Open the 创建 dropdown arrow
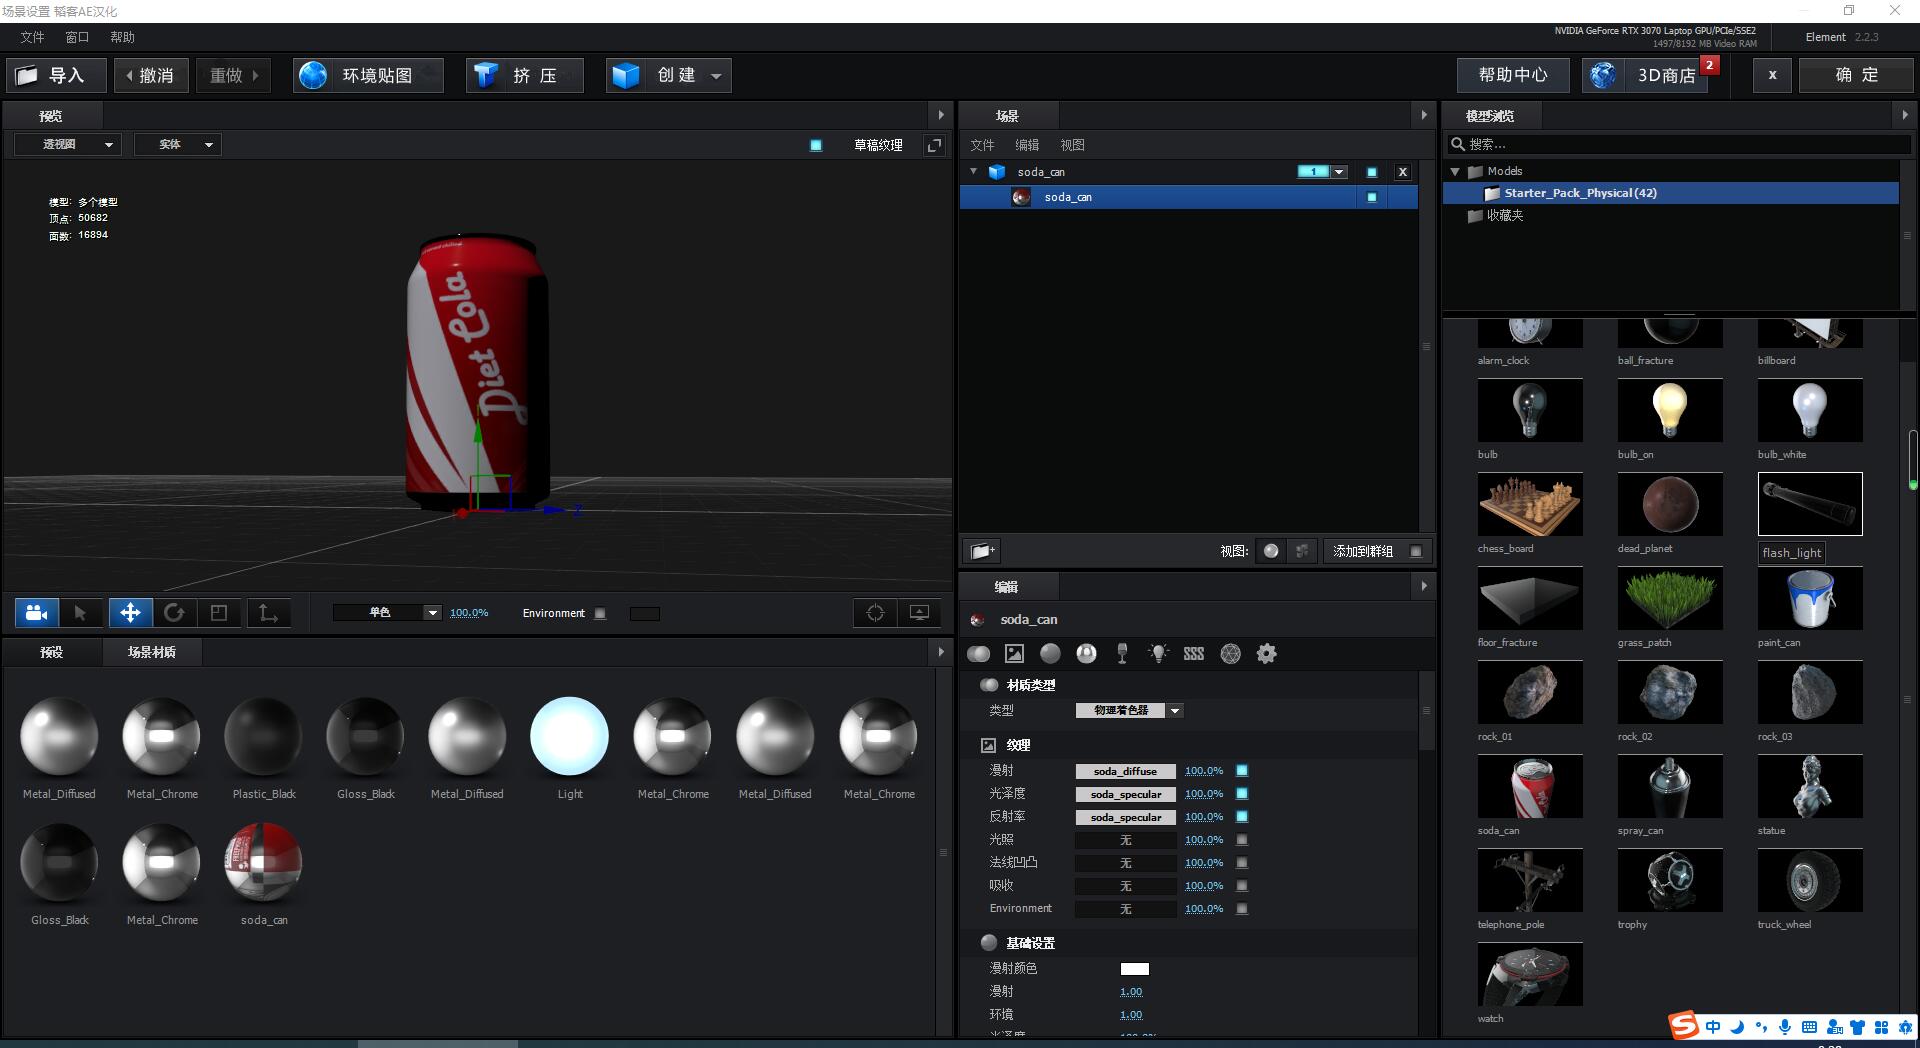This screenshot has height=1048, width=1920. [x=716, y=76]
